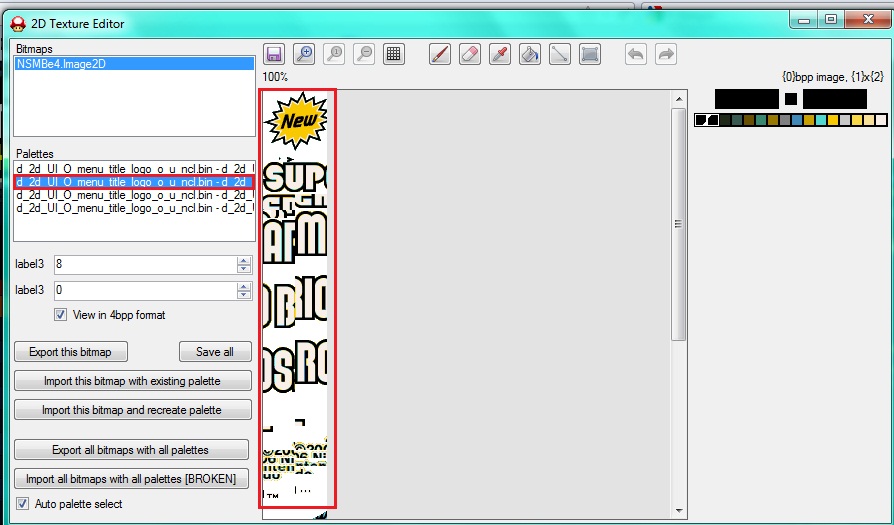894x525 pixels.
Task: Click the Undo arrow icon
Action: click(636, 54)
